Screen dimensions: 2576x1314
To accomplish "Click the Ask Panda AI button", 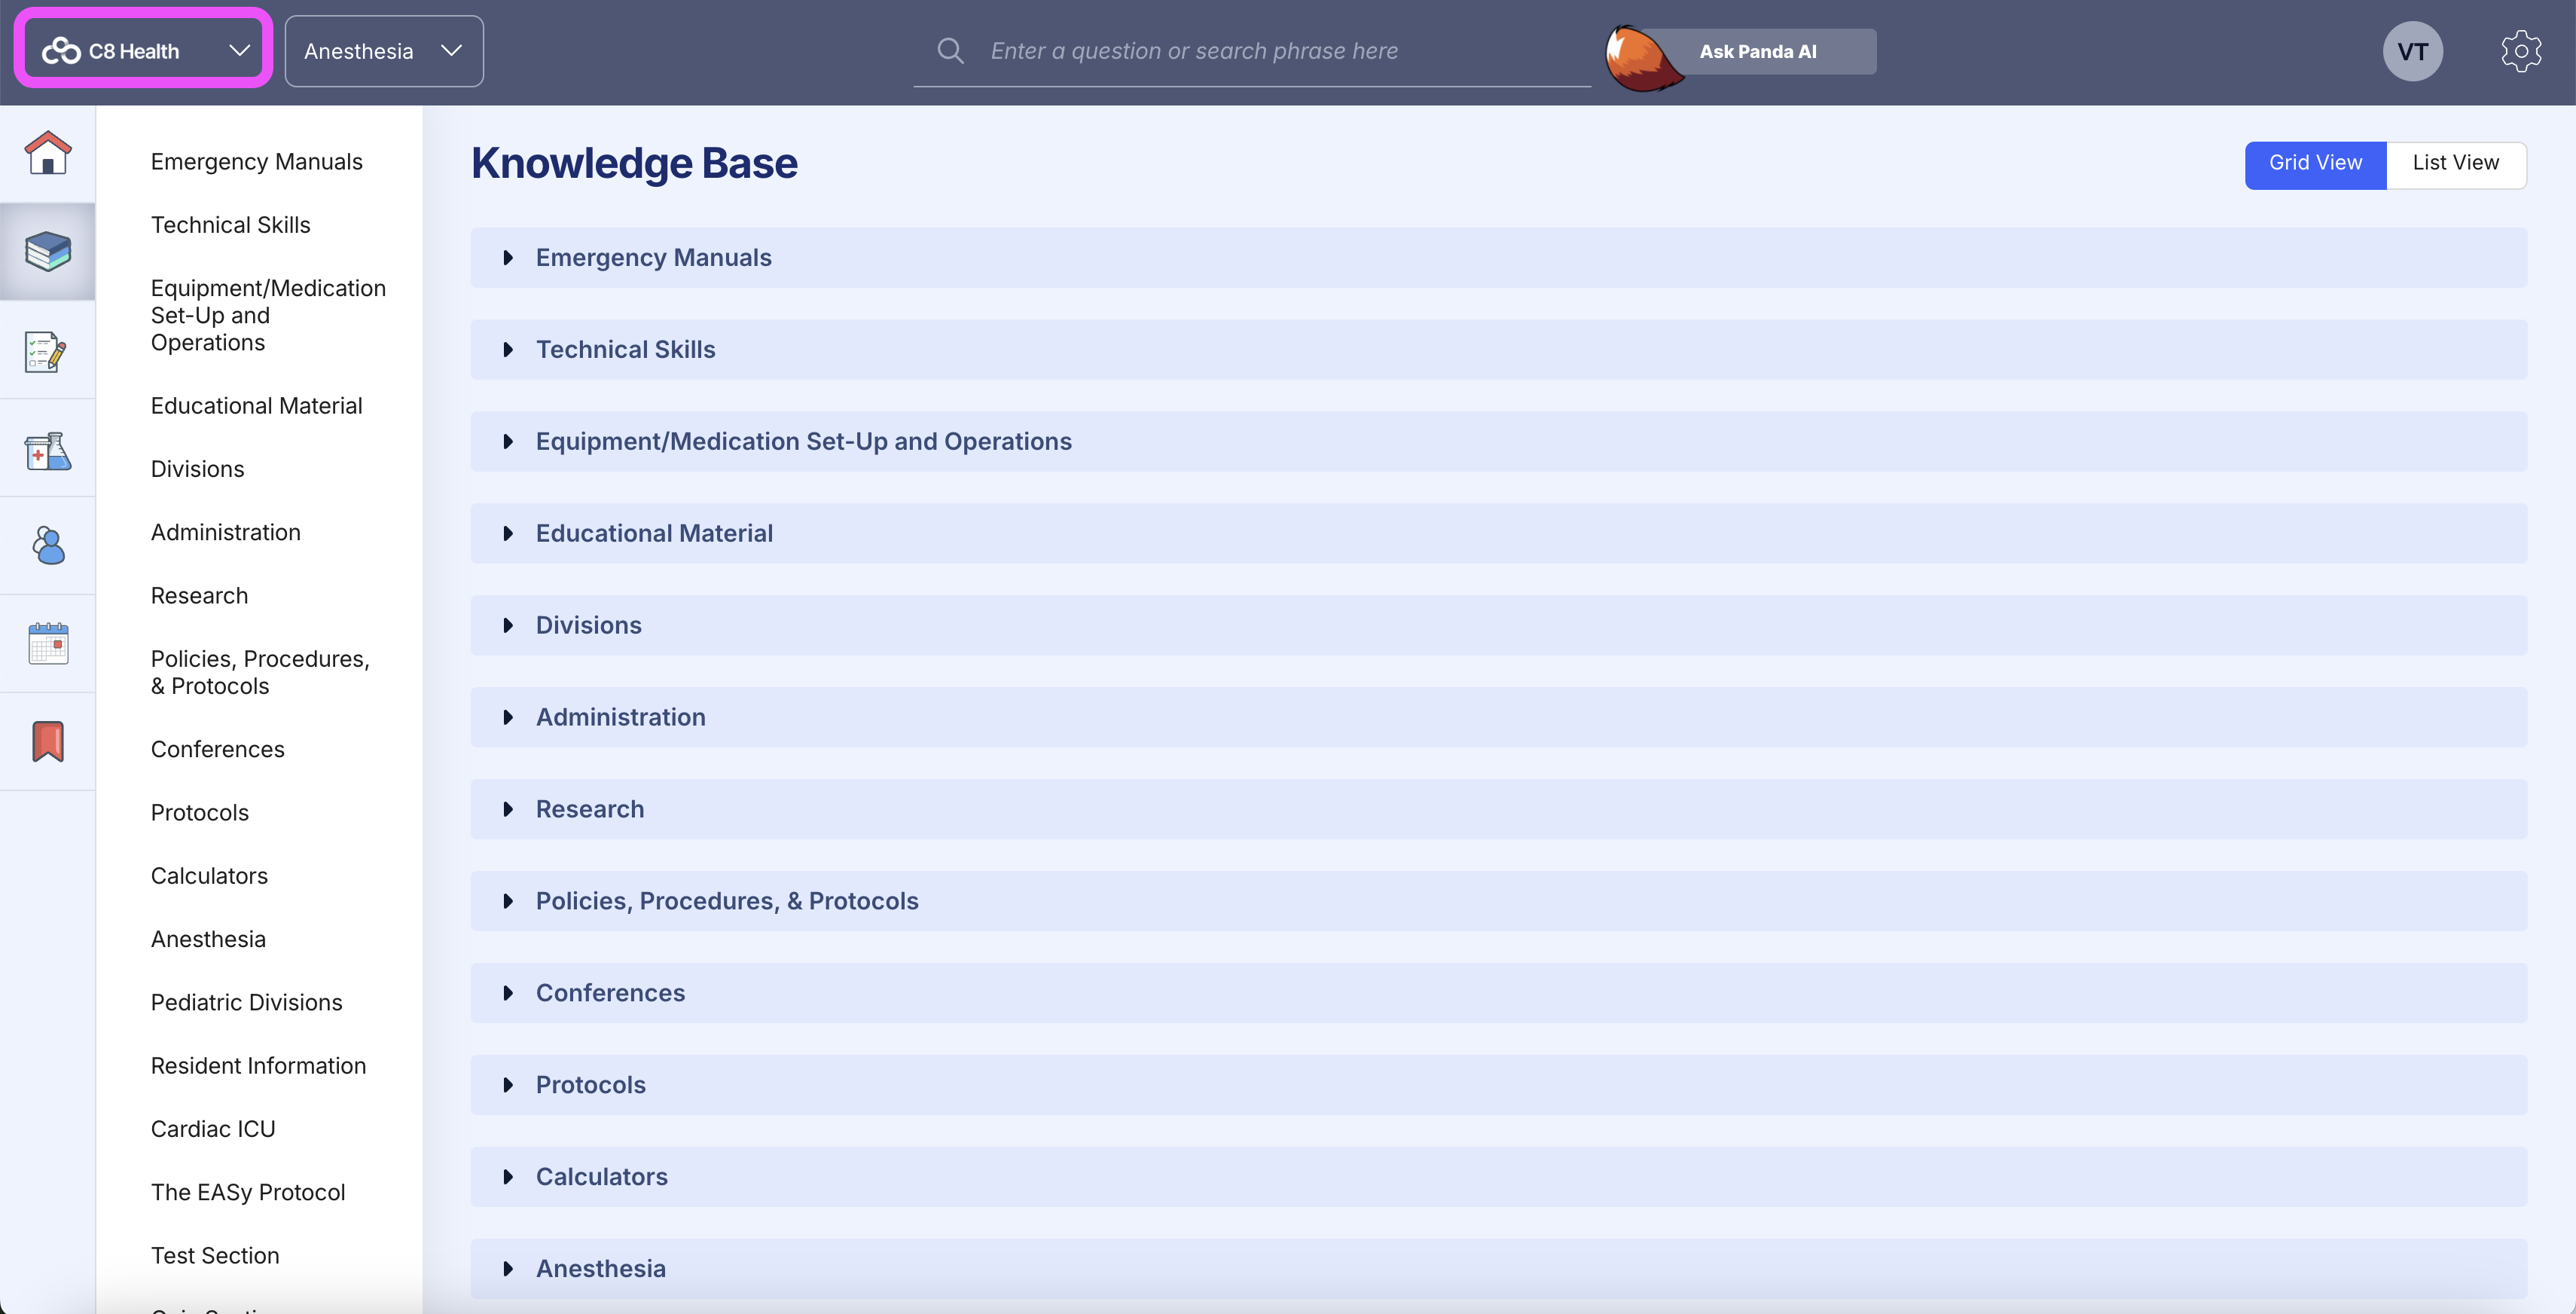I will point(1757,51).
